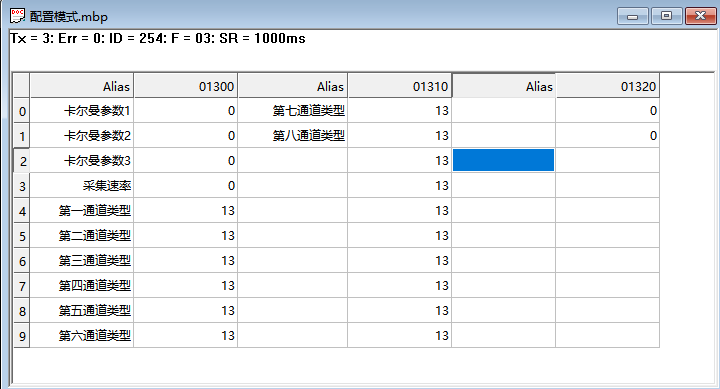This screenshot has height=389, width=720.
Task: Close the 配置模式.mbp window
Action: coord(700,16)
